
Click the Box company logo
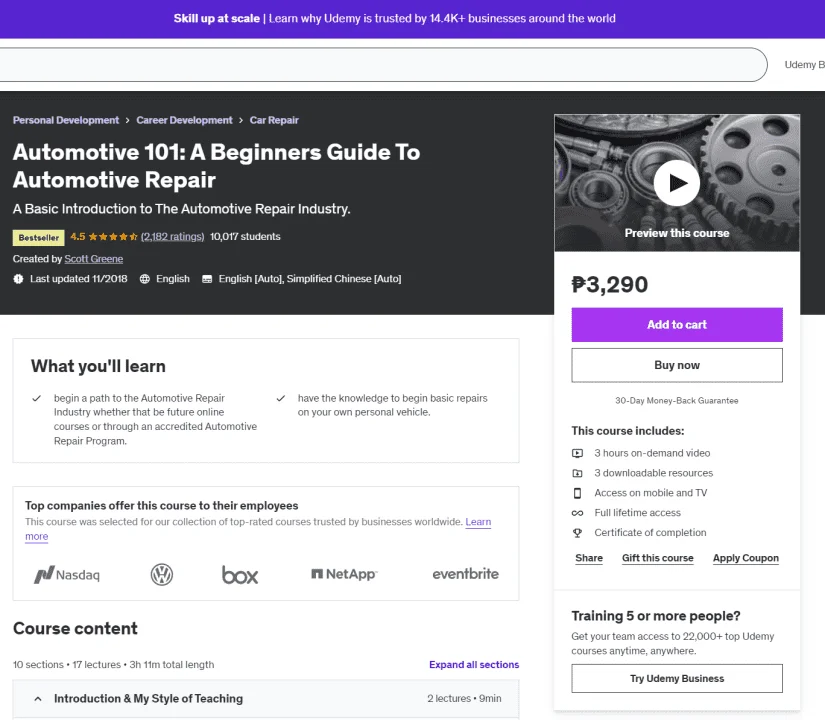240,574
